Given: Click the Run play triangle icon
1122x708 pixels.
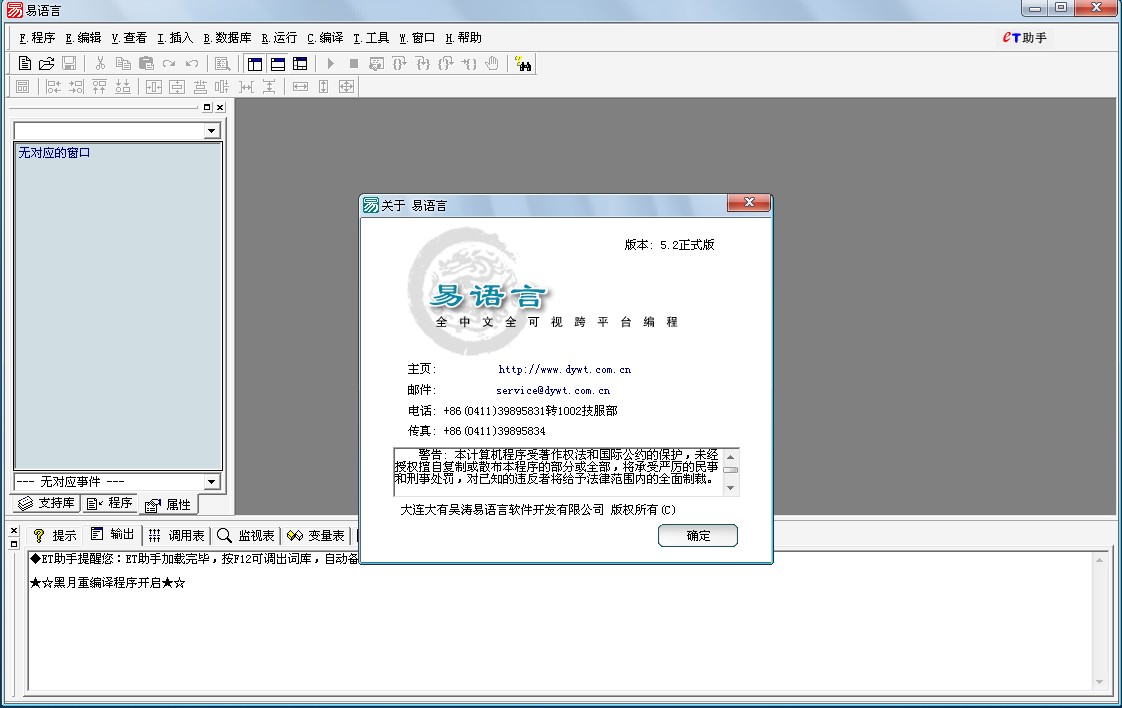Looking at the screenshot, I should click(x=331, y=64).
